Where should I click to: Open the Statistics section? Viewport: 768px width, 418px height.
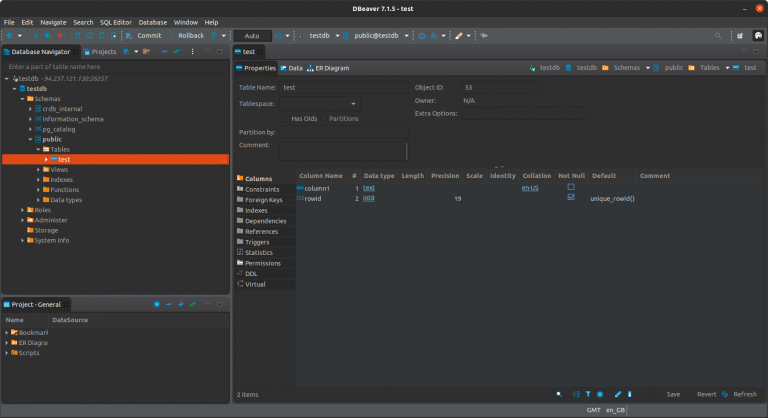click(258, 252)
